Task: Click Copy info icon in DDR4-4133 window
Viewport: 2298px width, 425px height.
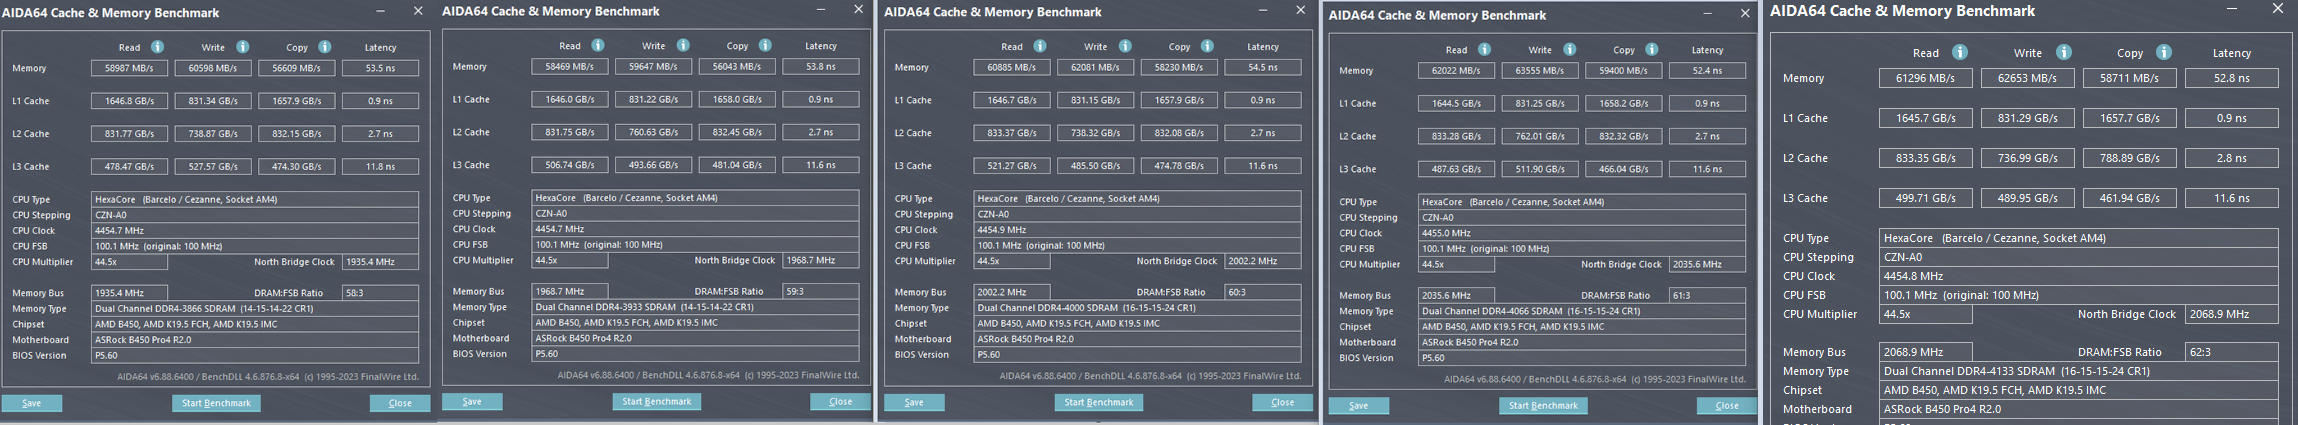Action: [x=2164, y=53]
